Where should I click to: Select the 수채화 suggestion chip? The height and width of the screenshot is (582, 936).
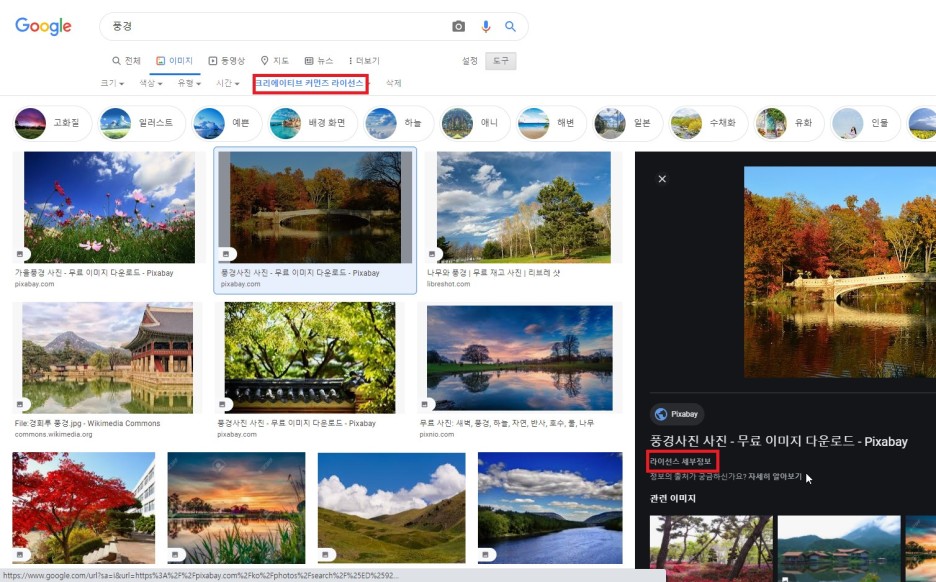tap(708, 123)
